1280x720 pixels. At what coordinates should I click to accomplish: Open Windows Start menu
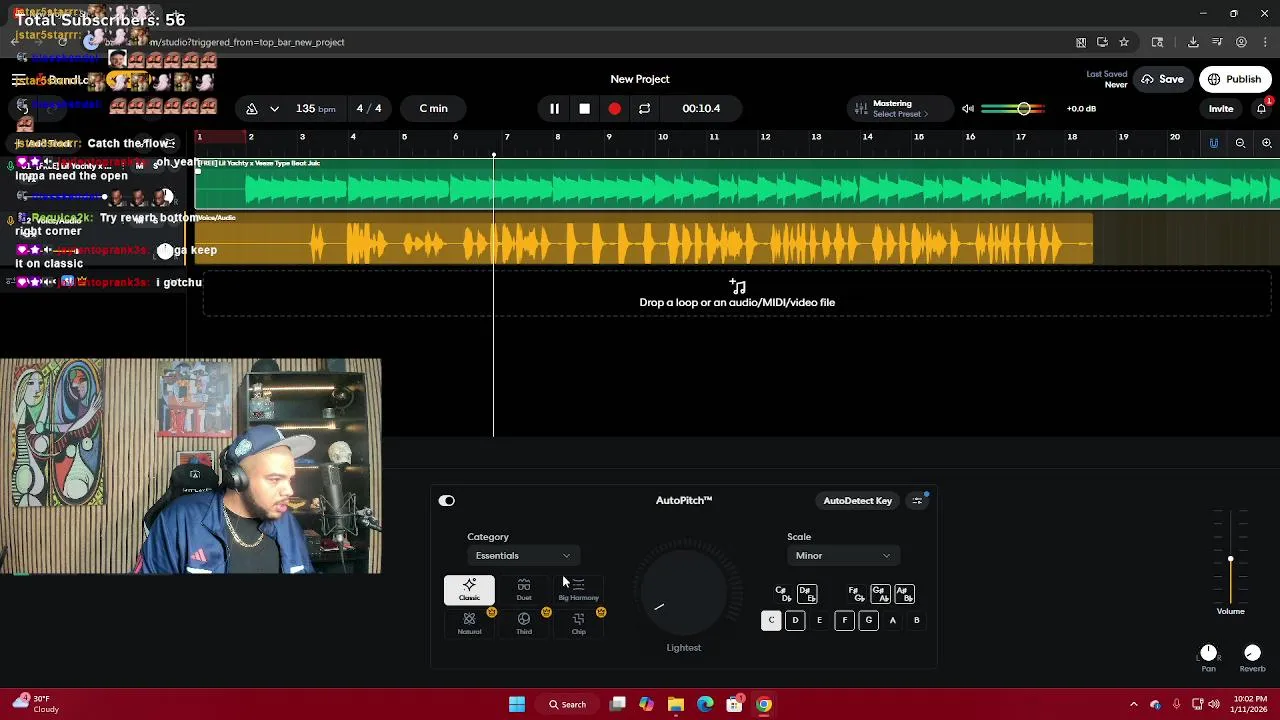point(517,705)
